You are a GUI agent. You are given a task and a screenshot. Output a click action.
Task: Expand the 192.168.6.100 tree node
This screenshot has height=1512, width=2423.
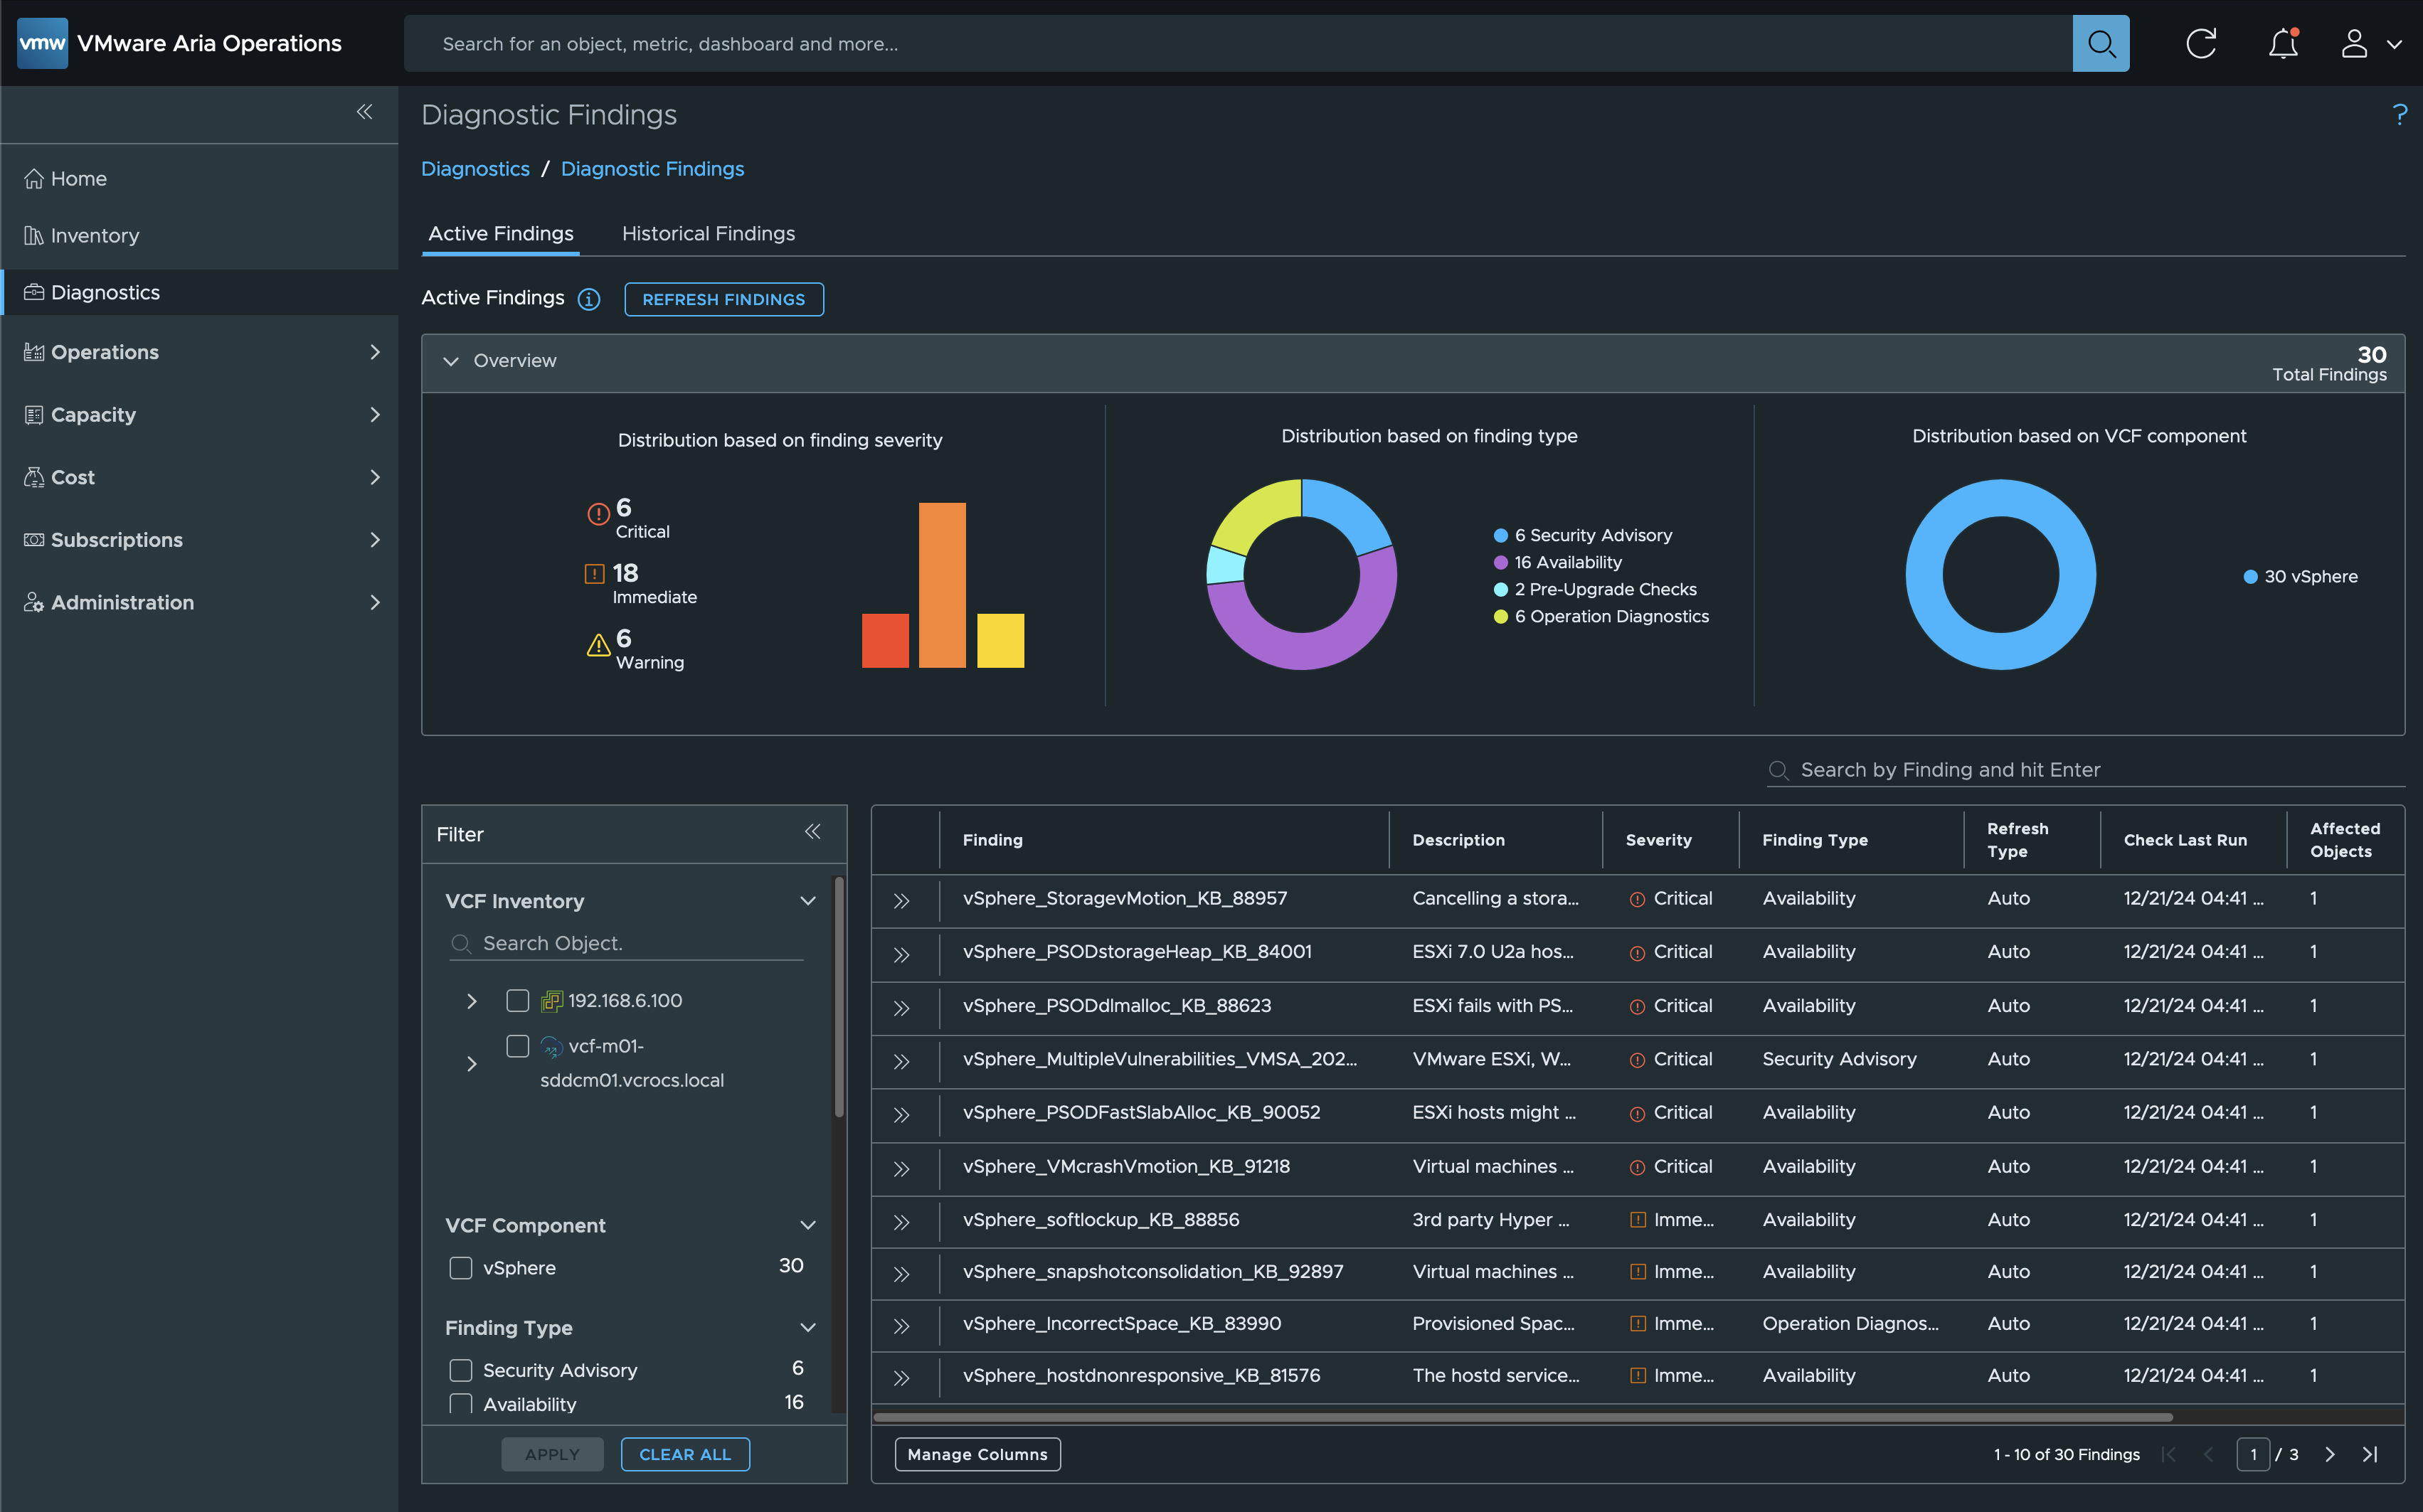click(x=472, y=1001)
